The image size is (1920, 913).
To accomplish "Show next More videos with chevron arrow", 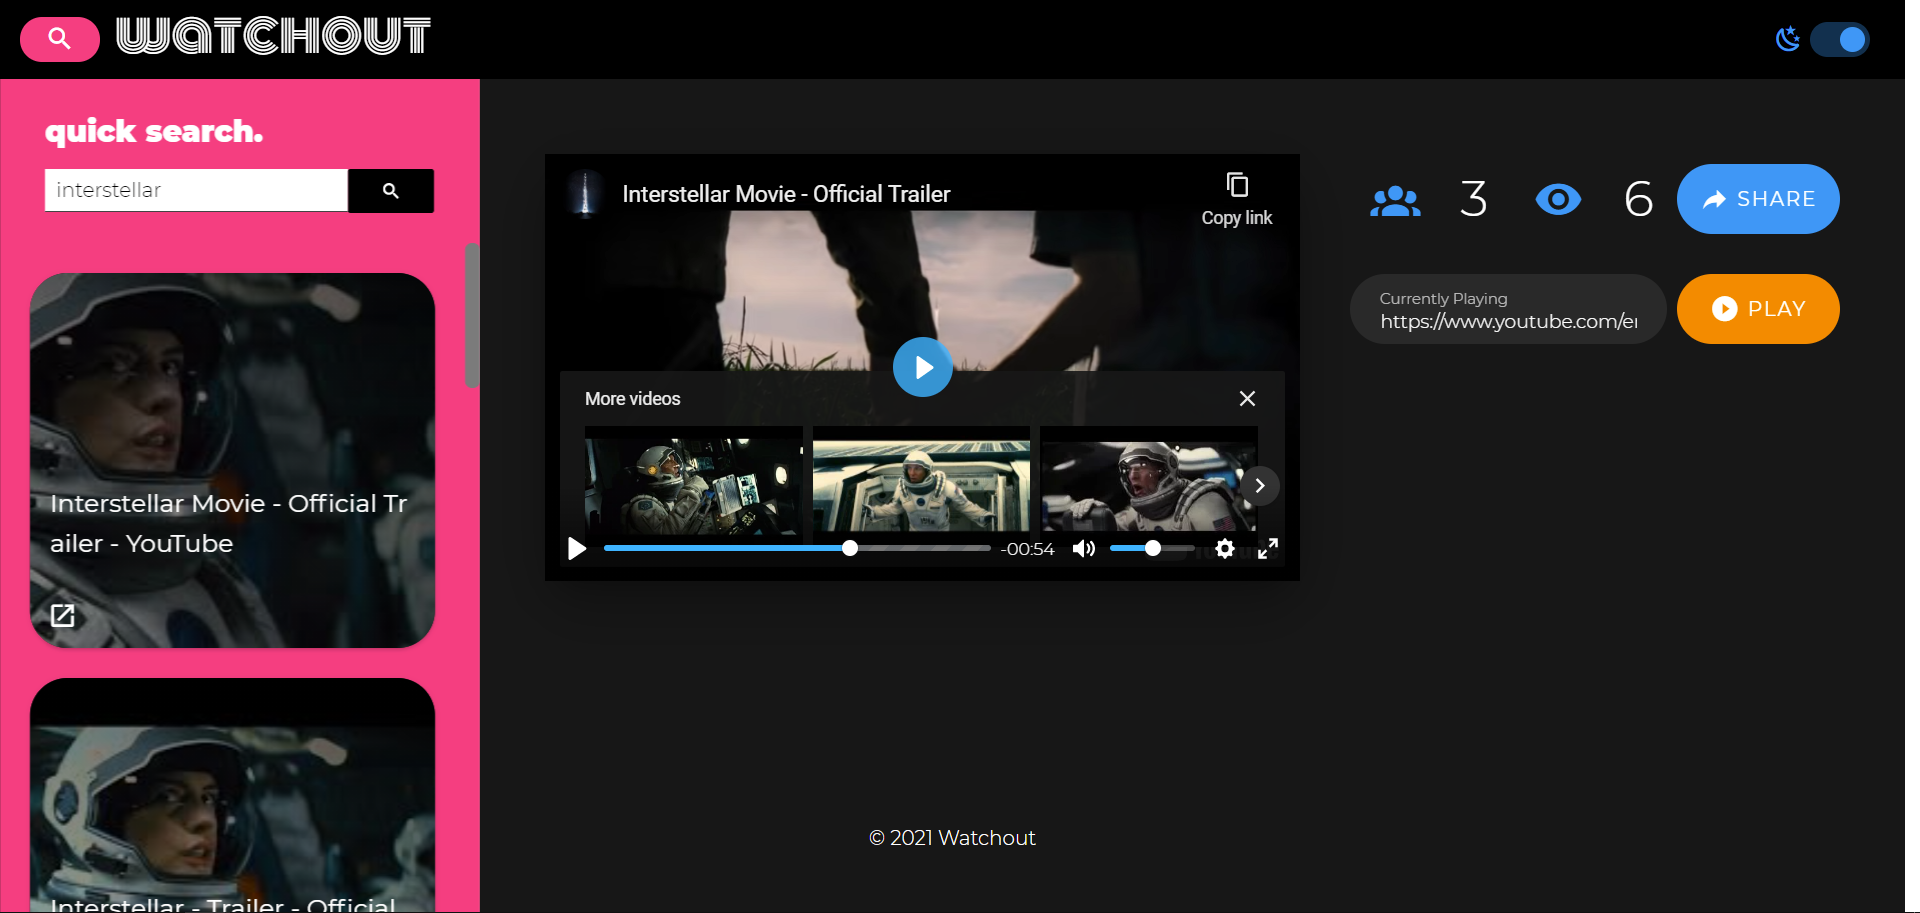I will [x=1260, y=486].
